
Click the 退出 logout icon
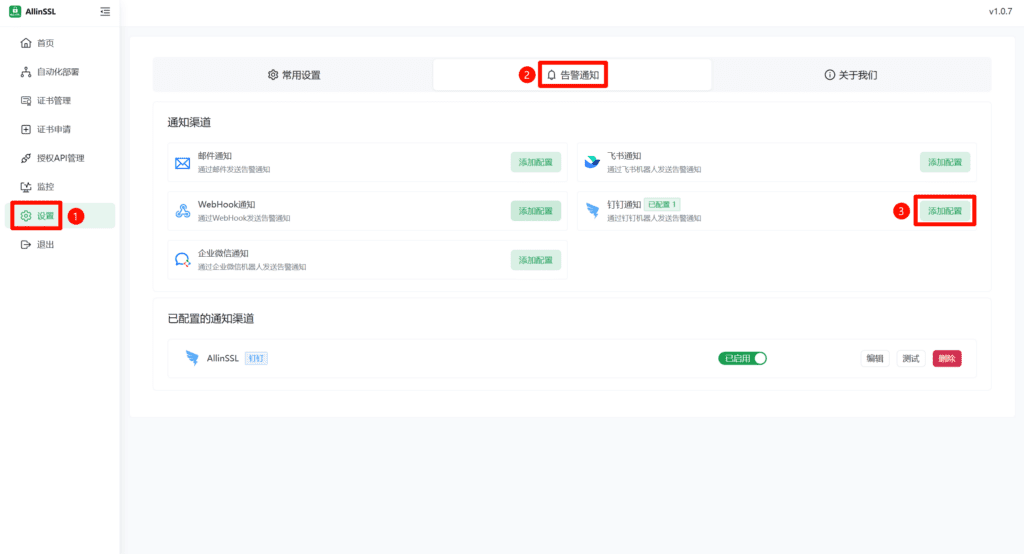coord(26,244)
